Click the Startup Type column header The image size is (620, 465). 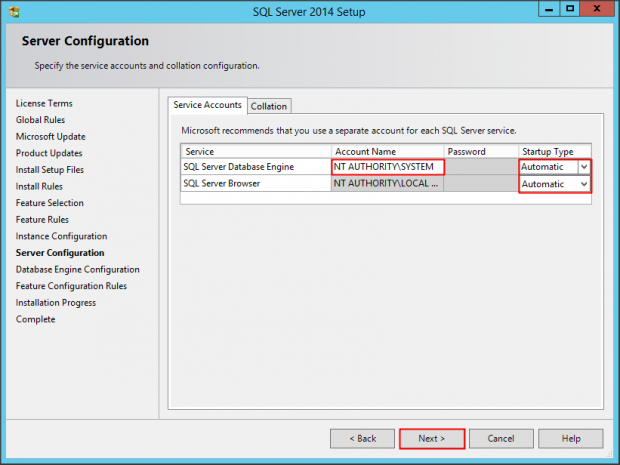click(555, 151)
